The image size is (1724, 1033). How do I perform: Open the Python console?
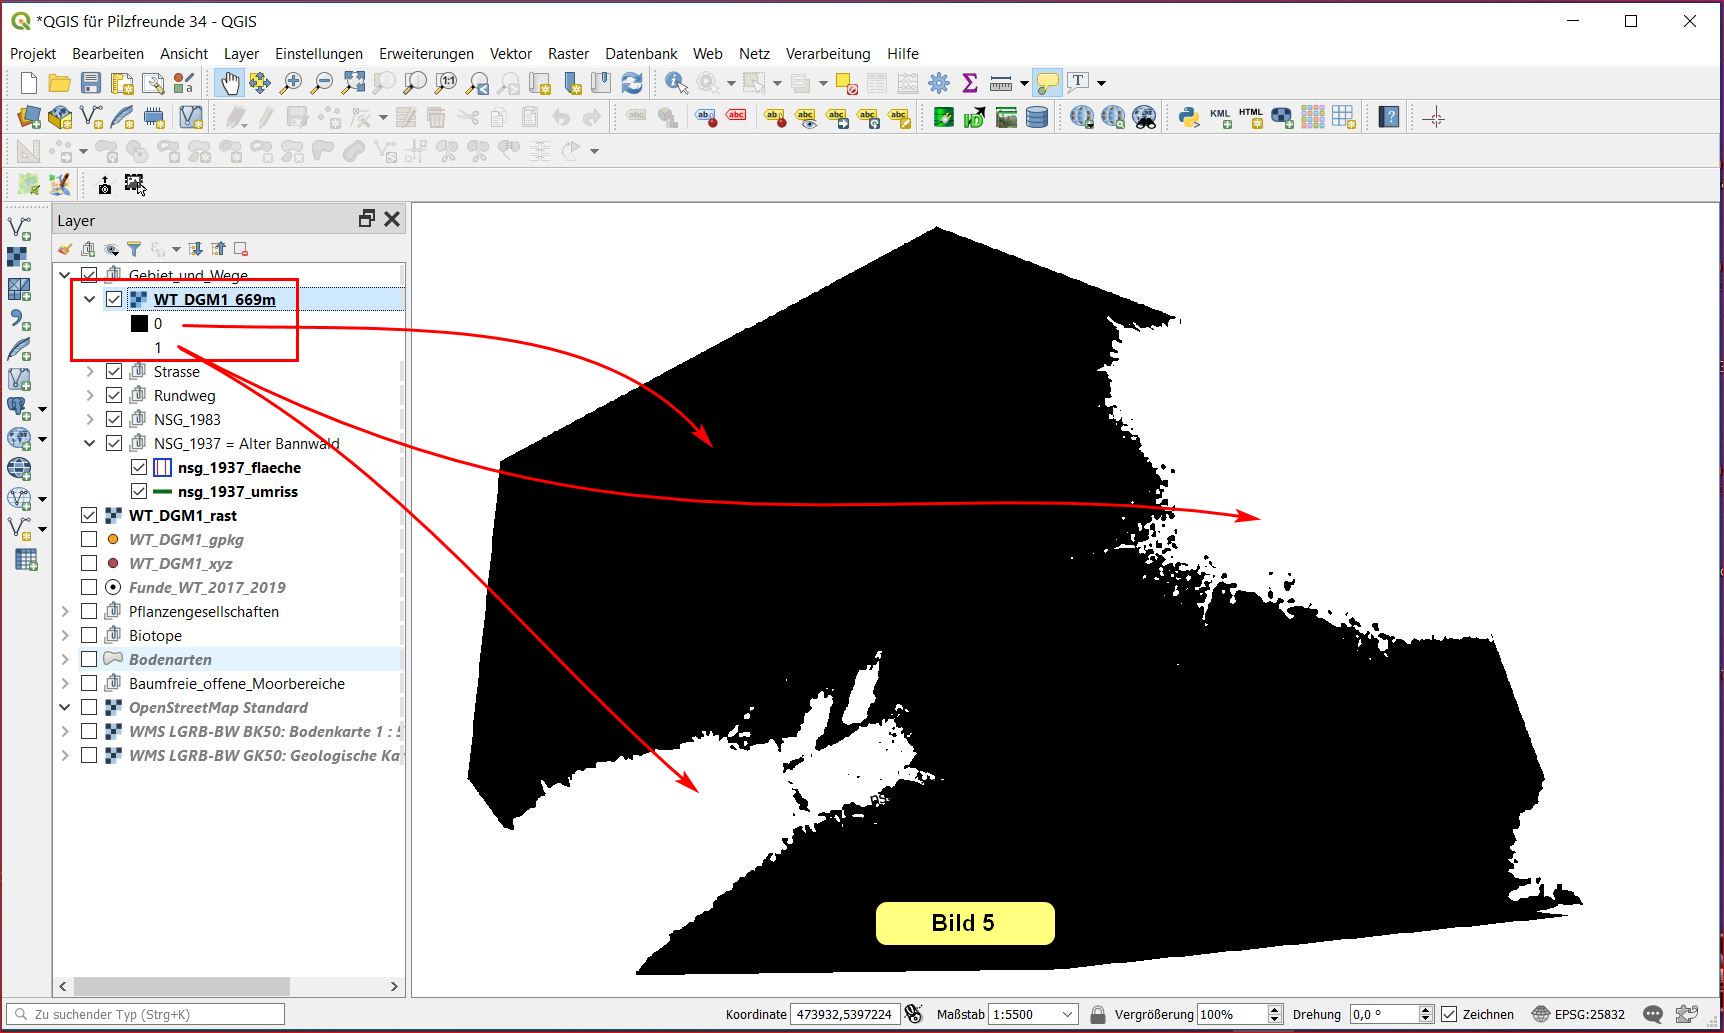[x=1188, y=118]
